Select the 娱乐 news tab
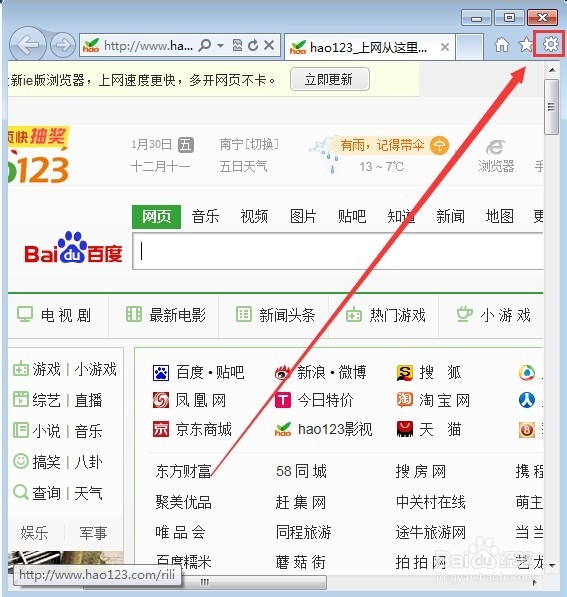 34,533
